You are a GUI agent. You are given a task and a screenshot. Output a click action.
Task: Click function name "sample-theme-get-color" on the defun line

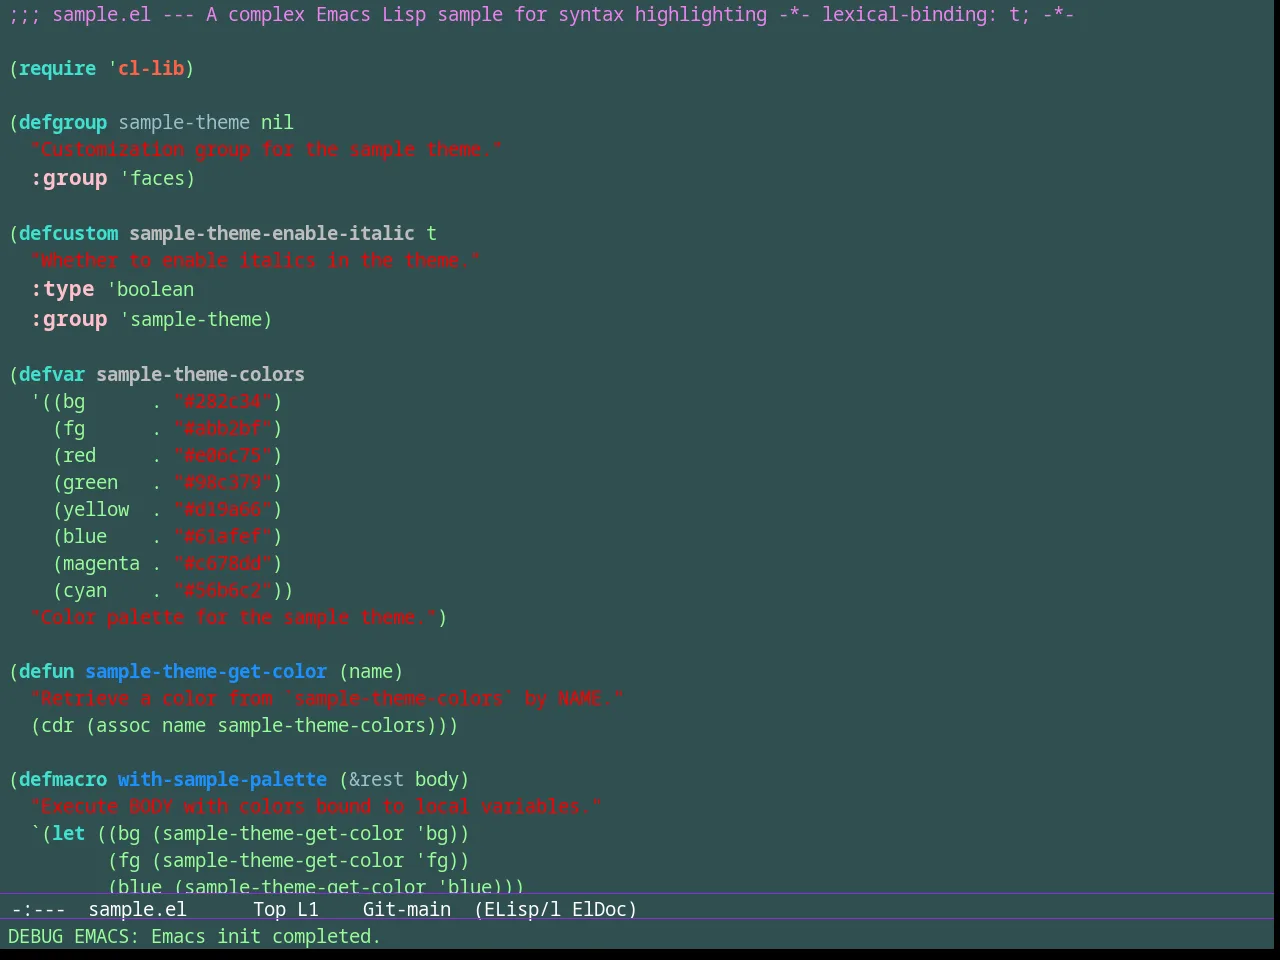(x=206, y=672)
